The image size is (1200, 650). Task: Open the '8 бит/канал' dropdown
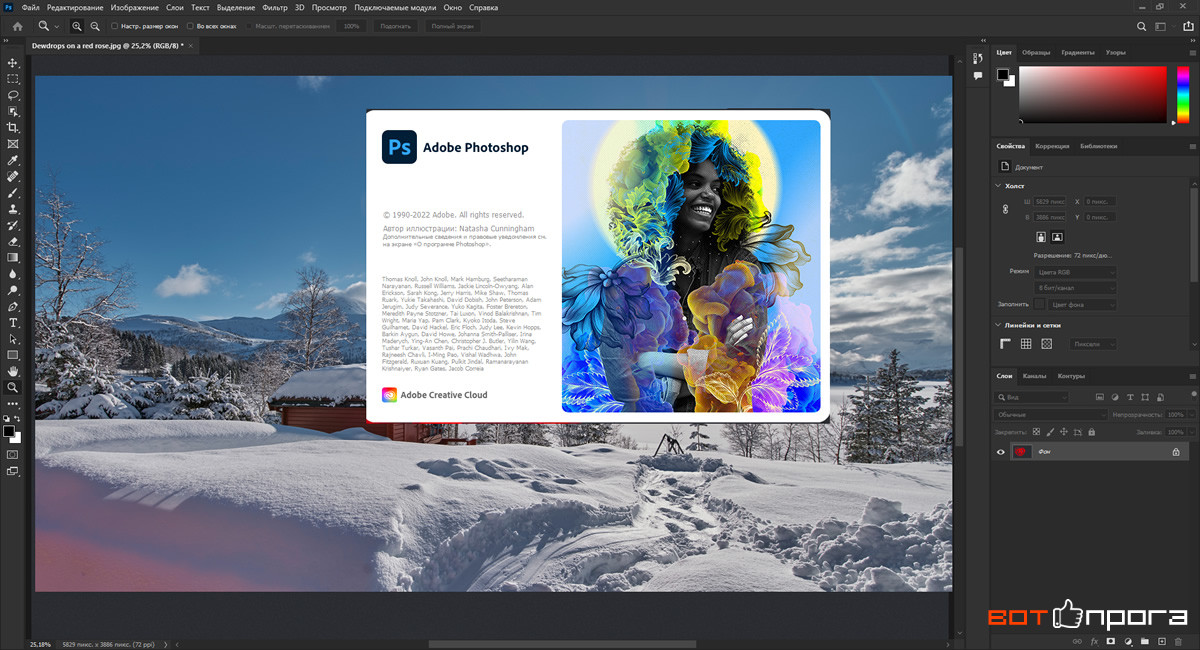point(1076,288)
